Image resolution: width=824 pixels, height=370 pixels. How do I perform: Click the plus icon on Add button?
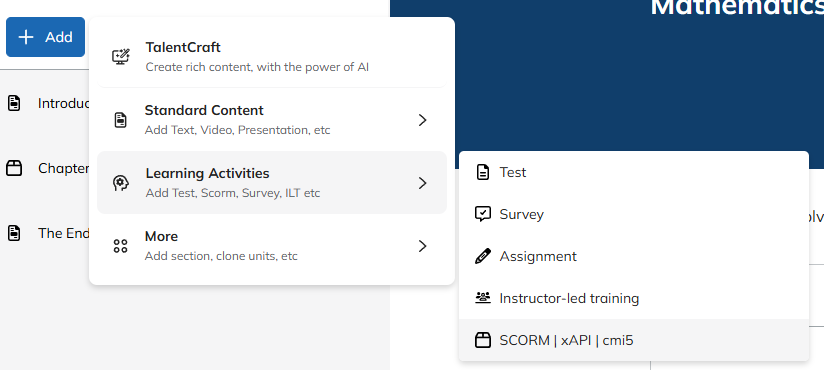pyautogui.click(x=26, y=37)
